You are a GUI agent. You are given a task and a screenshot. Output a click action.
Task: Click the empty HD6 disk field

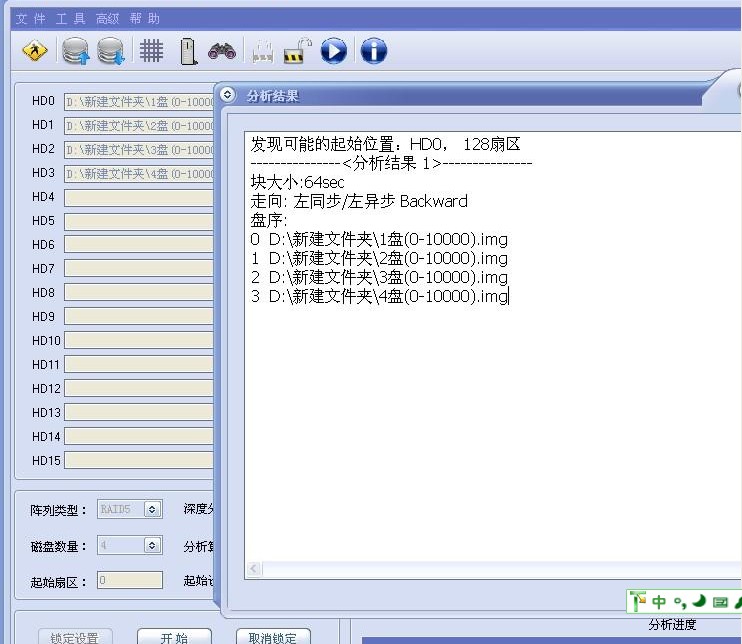[139, 245]
